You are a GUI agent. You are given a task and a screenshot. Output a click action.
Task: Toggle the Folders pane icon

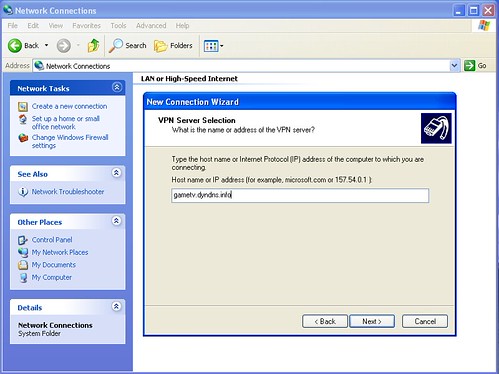point(160,46)
